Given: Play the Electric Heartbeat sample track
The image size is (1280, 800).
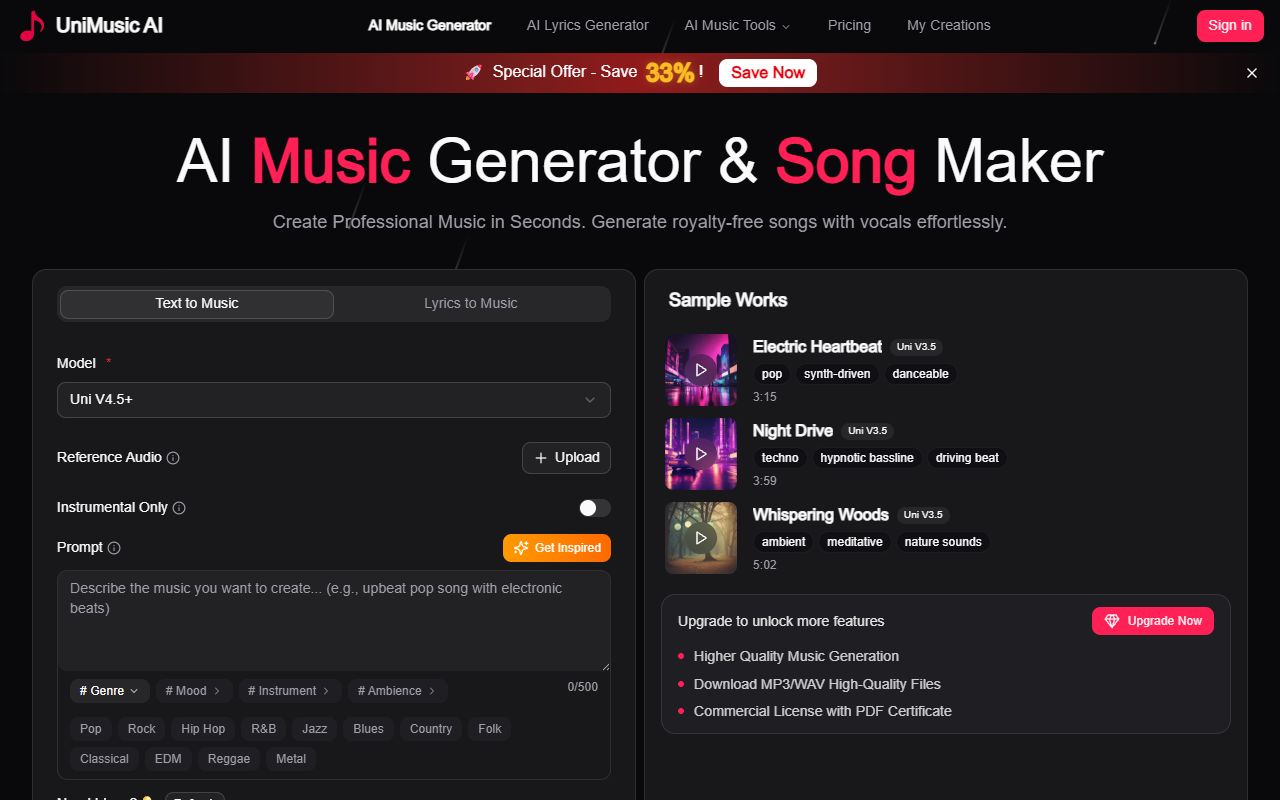Looking at the screenshot, I should 700,370.
